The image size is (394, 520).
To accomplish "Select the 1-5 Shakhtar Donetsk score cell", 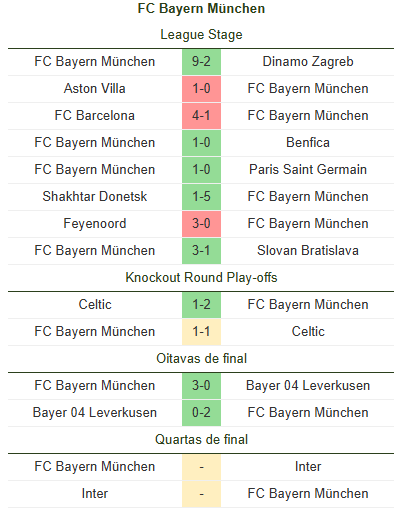I will tap(201, 197).
